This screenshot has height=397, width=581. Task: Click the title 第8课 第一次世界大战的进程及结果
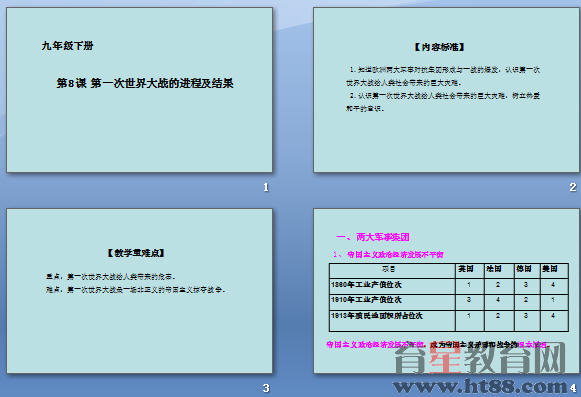(145, 83)
